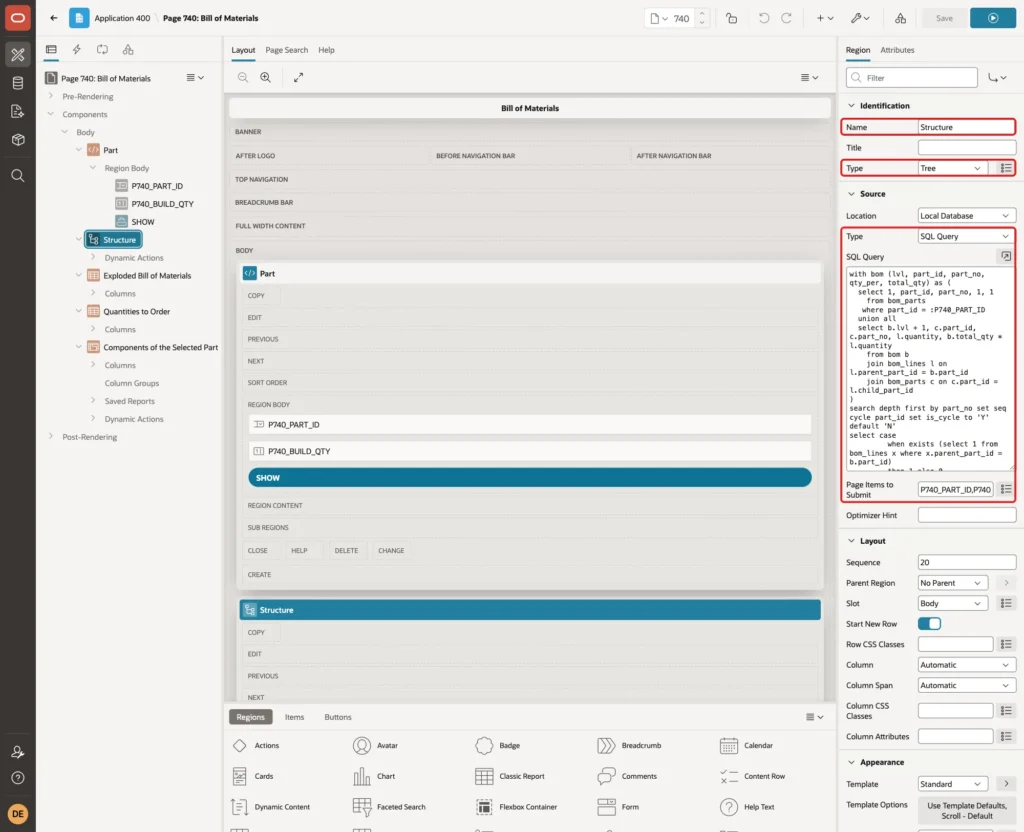Switch to the Processing tab icon
Image resolution: width=1024 pixels, height=832 pixels.
tap(103, 50)
